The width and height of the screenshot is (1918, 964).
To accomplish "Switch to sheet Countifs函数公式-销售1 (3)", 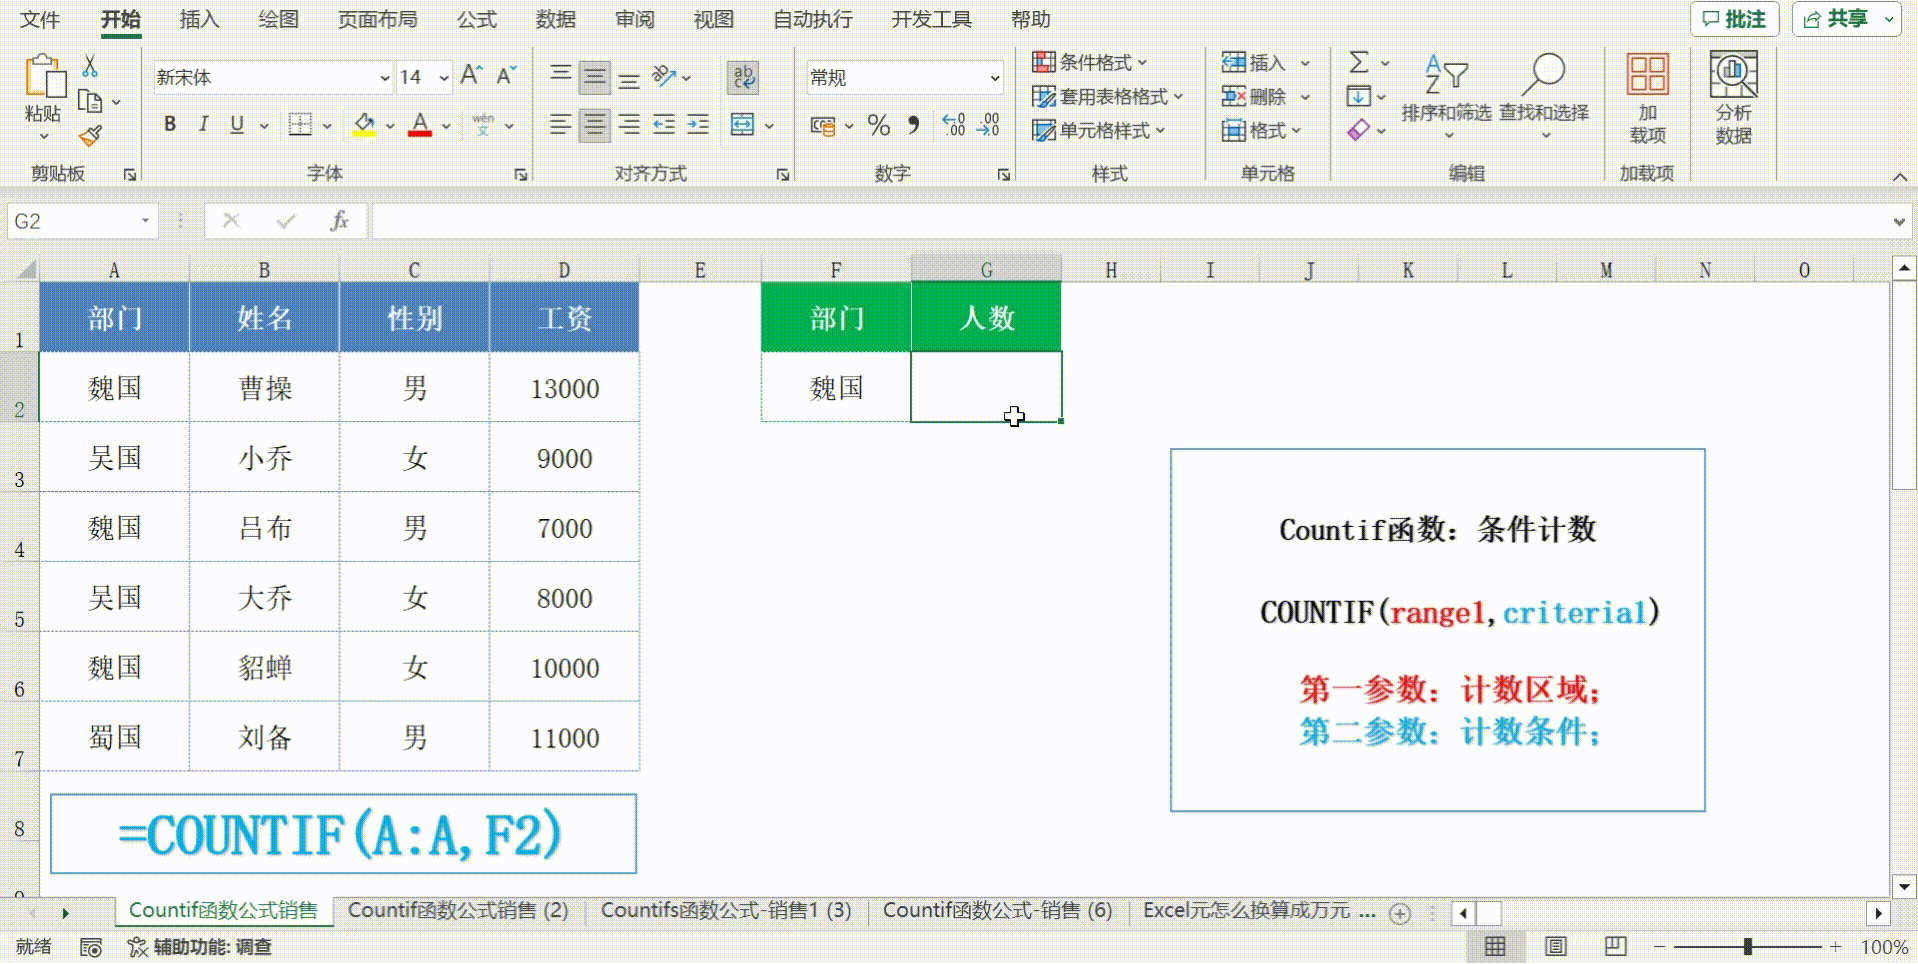I will (x=726, y=910).
